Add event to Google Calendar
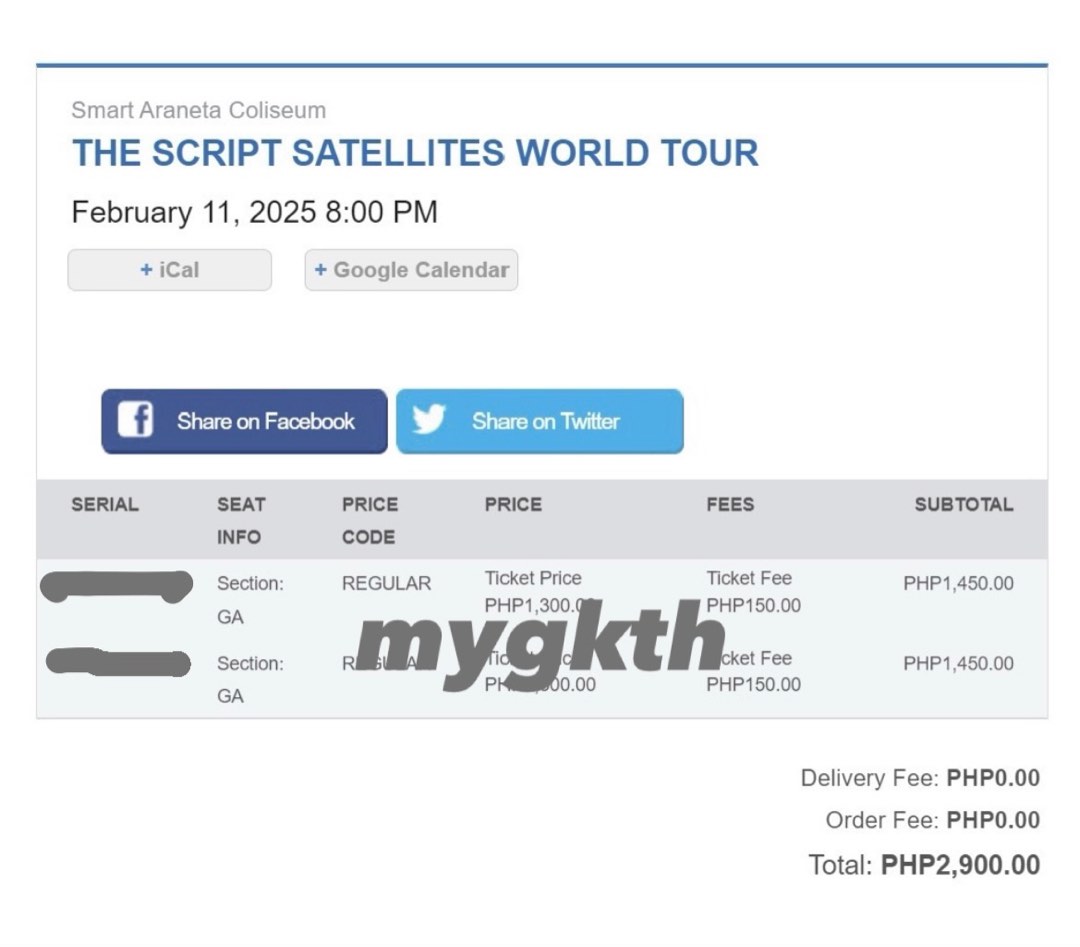Image resolution: width=1080 pixels, height=947 pixels. coord(410,270)
